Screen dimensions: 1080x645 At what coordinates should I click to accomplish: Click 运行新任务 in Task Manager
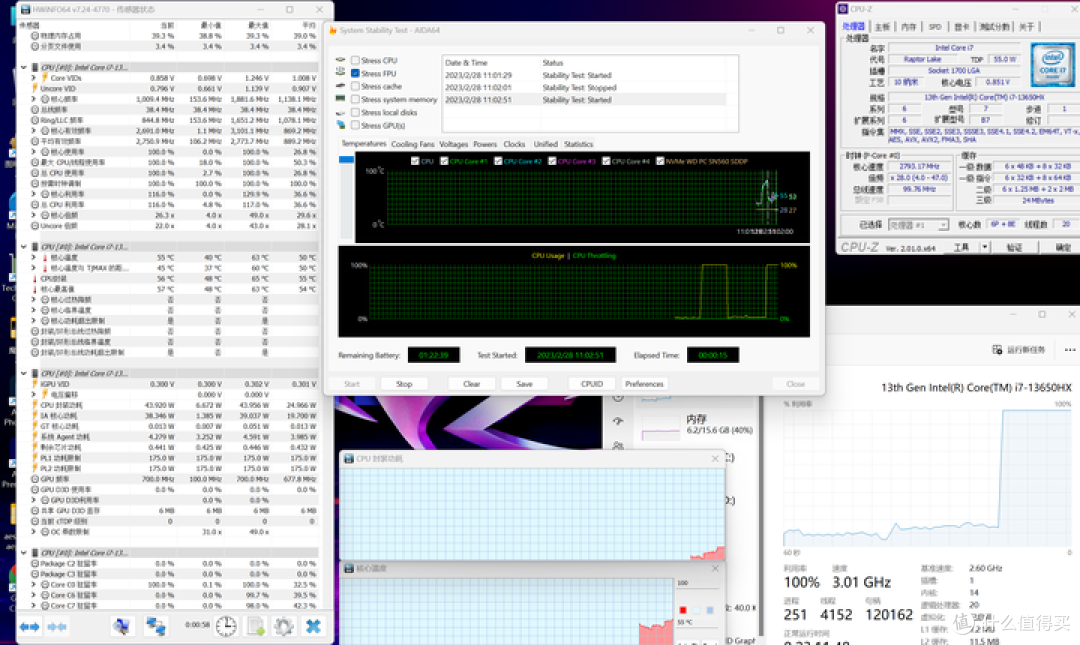(1019, 350)
